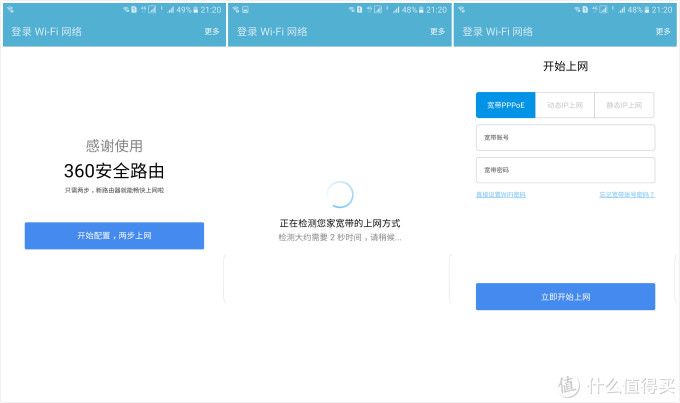Image resolution: width=680 pixels, height=403 pixels.
Task: Click the 开始上网 page heading
Action: pos(565,66)
